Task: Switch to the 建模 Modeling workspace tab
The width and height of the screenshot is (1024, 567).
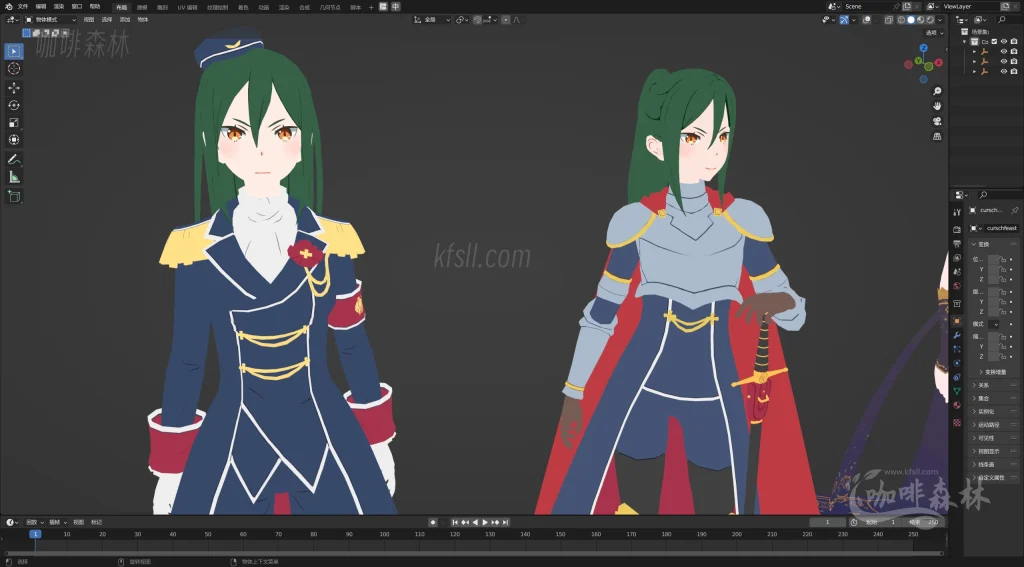Action: click(x=142, y=7)
